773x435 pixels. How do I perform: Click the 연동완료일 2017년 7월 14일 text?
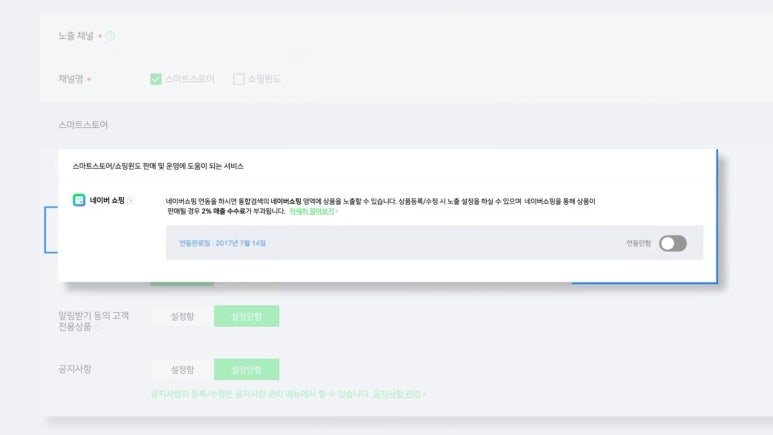tap(222, 243)
